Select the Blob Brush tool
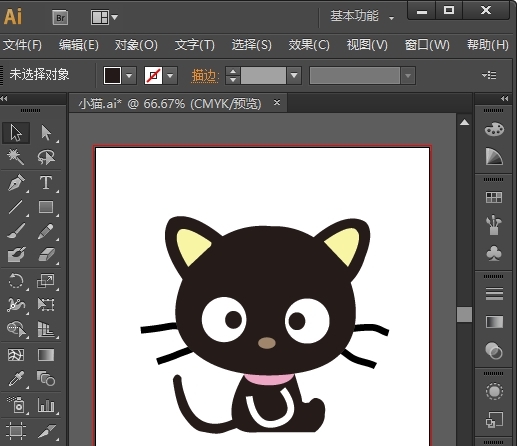 16,255
